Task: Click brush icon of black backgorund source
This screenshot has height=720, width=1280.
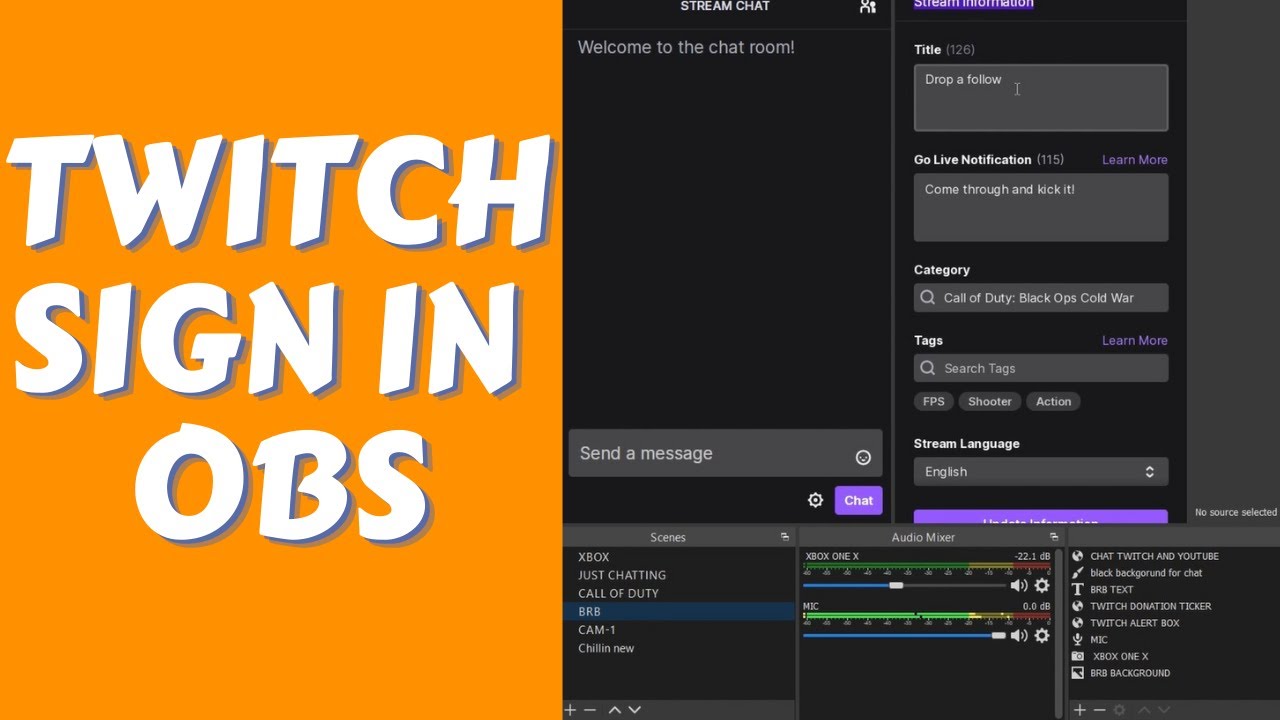Action: point(1078,573)
